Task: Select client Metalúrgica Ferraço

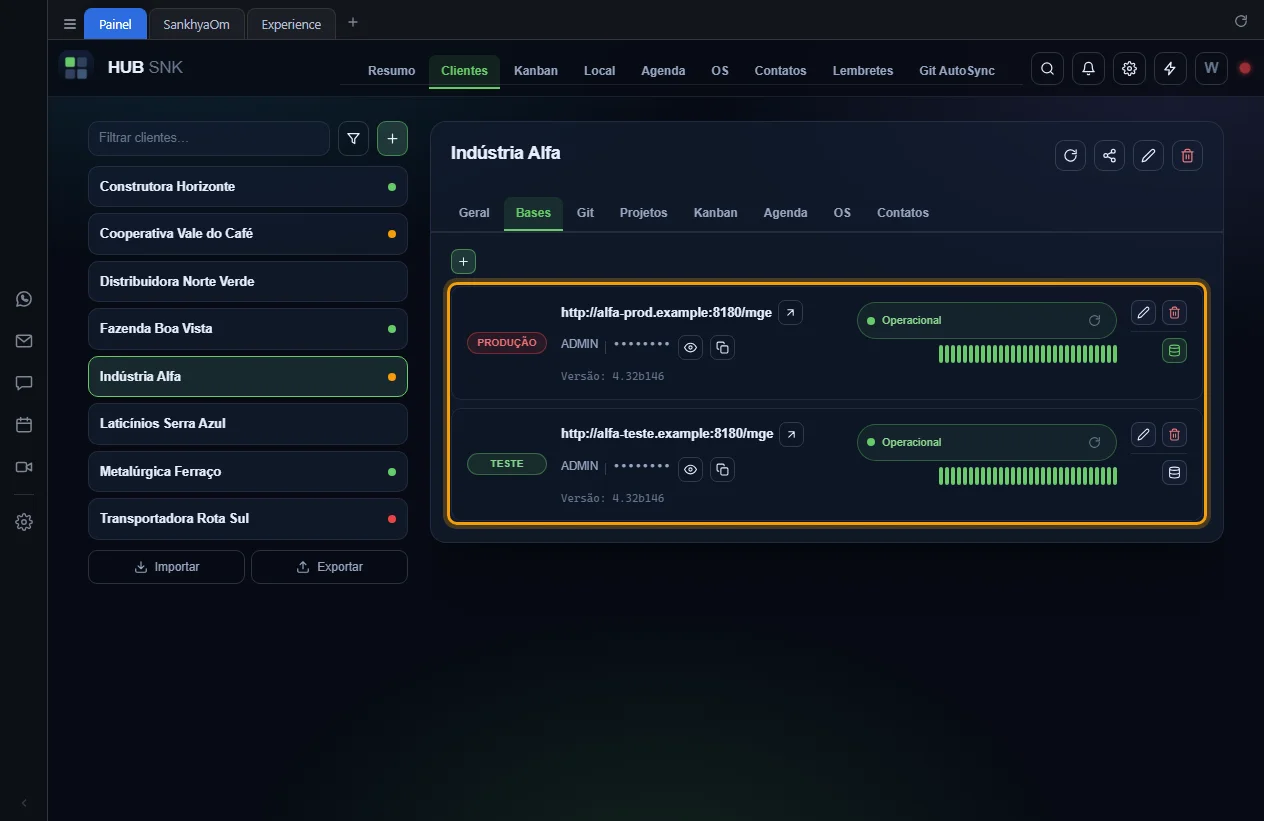Action: click(248, 471)
